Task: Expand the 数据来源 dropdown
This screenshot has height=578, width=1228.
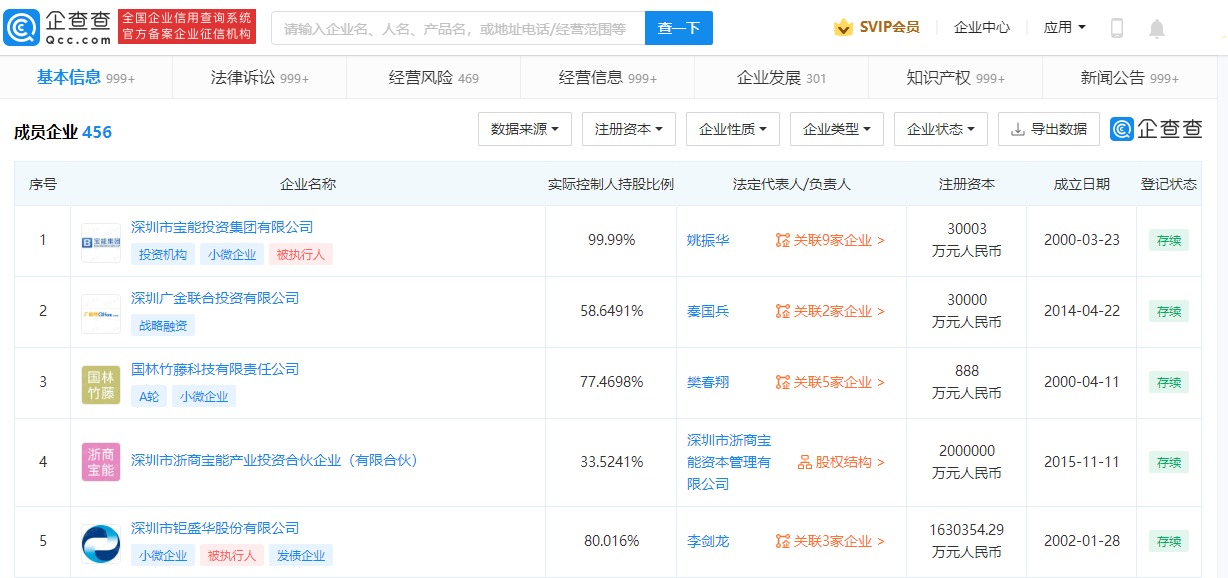Action: [x=525, y=129]
